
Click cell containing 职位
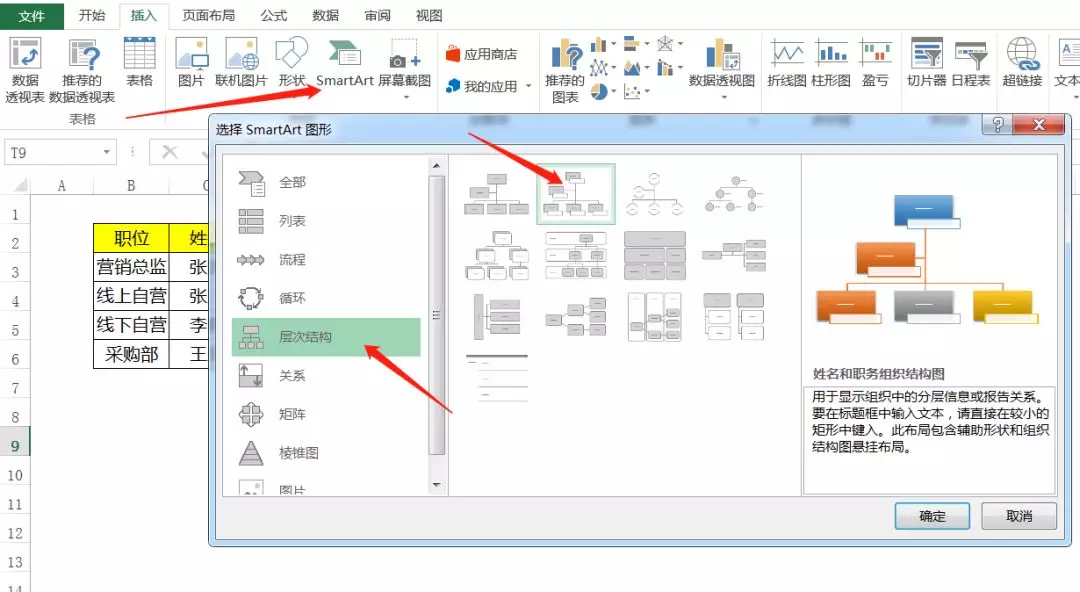pyautogui.click(x=131, y=238)
